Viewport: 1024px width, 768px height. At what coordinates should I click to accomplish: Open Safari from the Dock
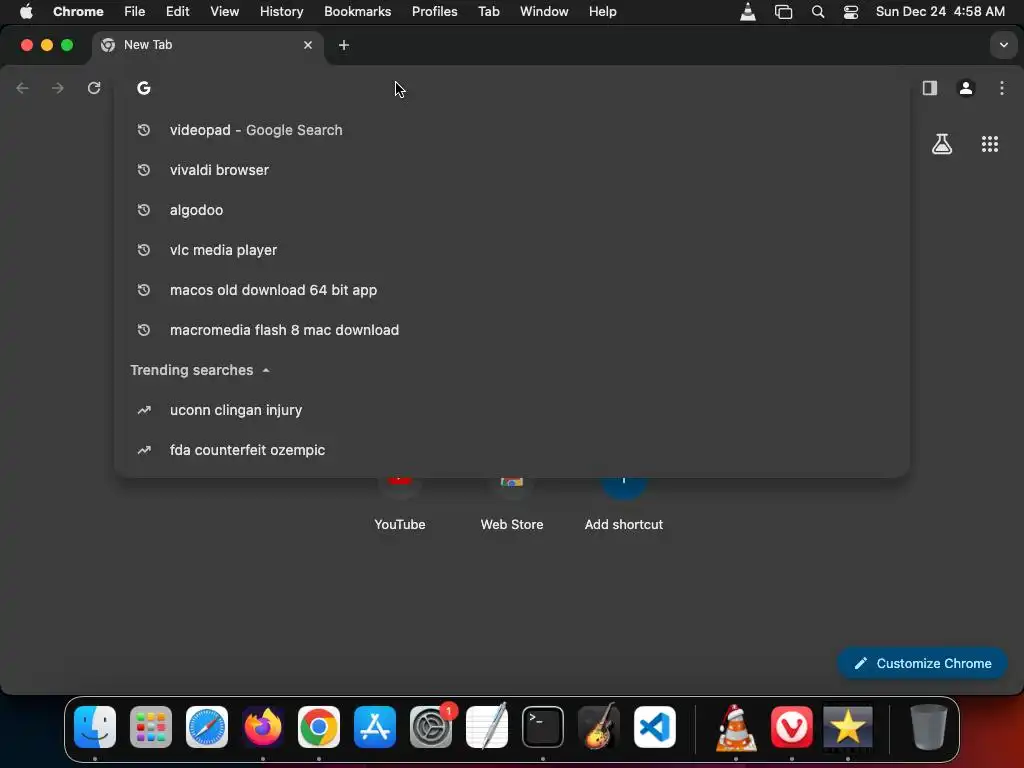click(207, 727)
